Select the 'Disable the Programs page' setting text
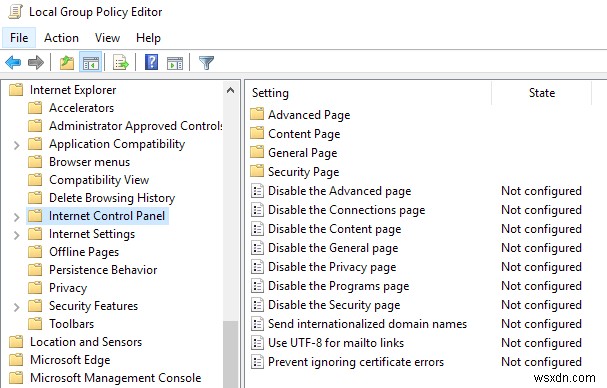607x388 pixels. [x=338, y=286]
